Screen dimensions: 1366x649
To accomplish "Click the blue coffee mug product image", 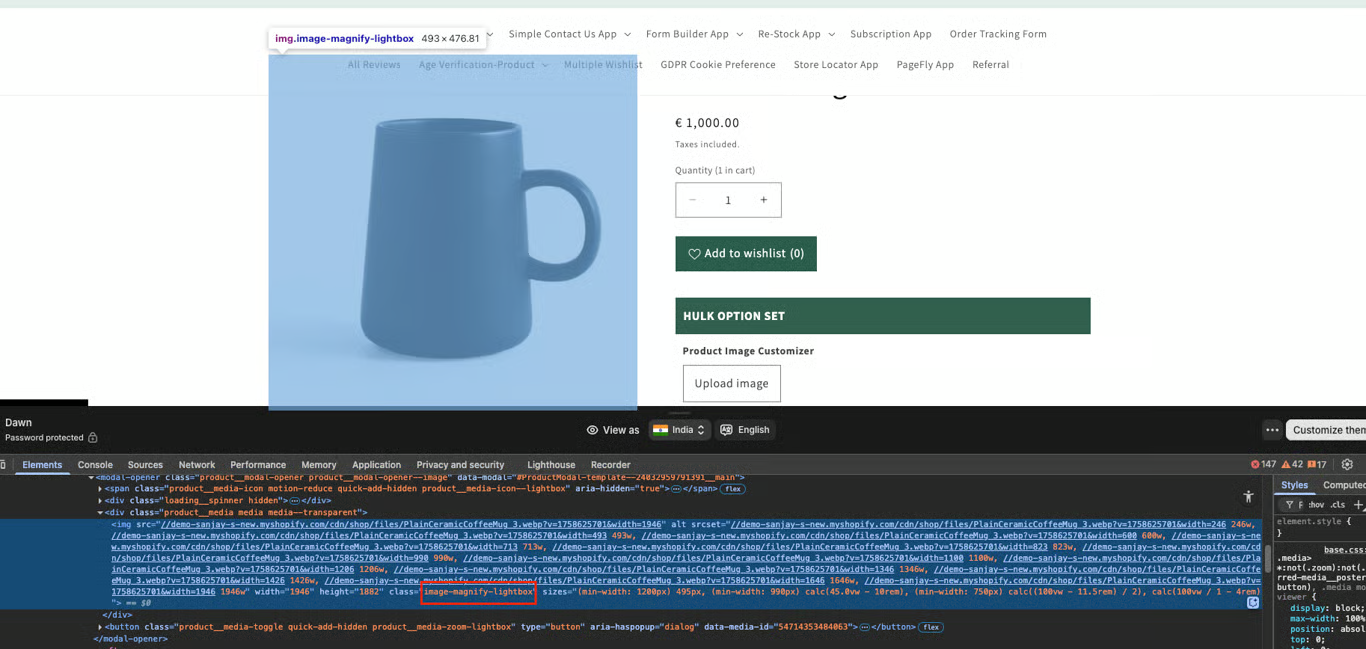I will (453, 232).
